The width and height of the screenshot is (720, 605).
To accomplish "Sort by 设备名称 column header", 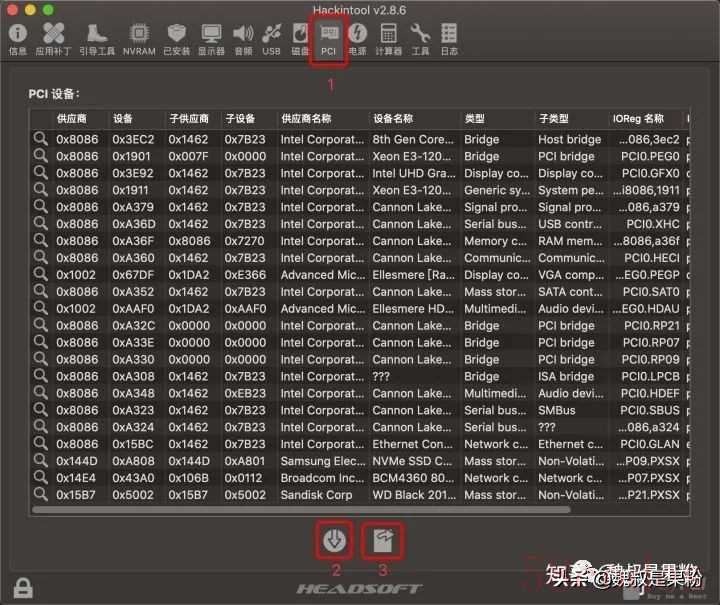I will [x=393, y=119].
